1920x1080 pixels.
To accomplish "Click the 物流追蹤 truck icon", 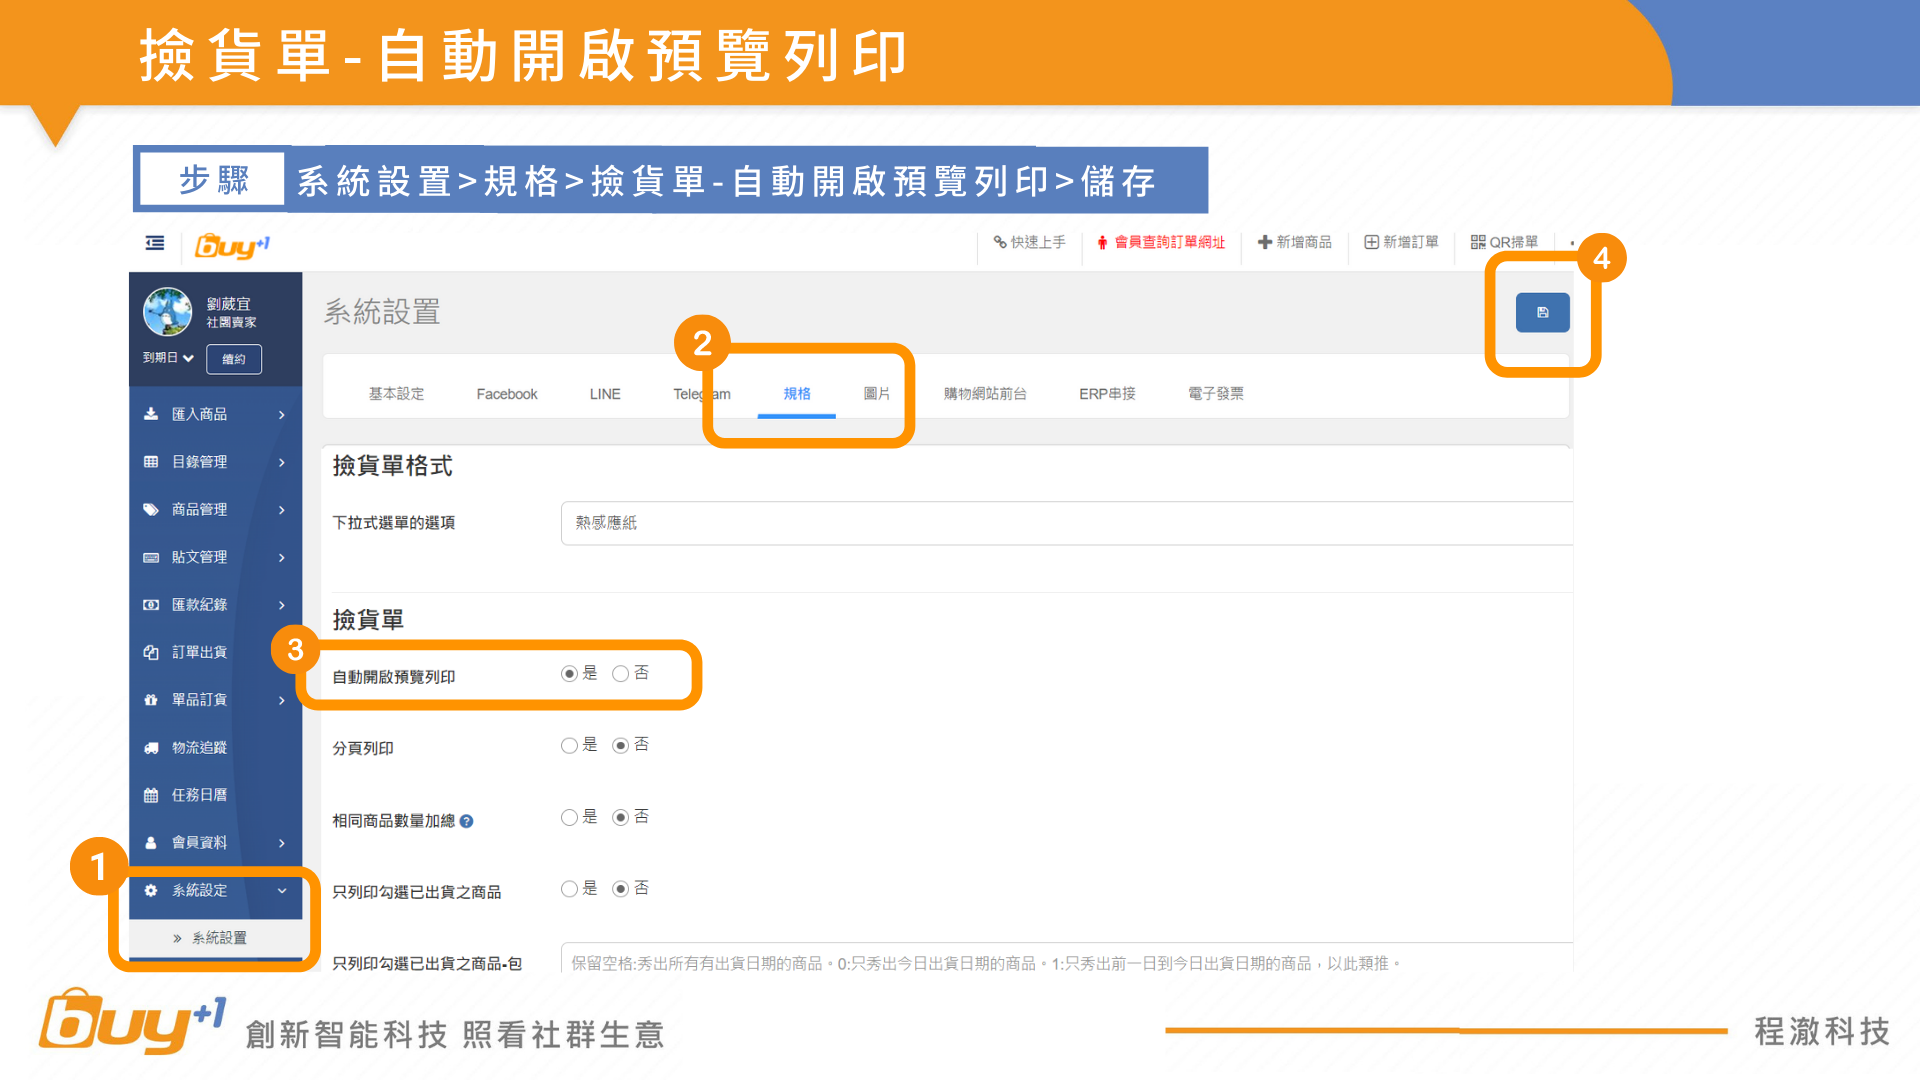I will click(151, 747).
